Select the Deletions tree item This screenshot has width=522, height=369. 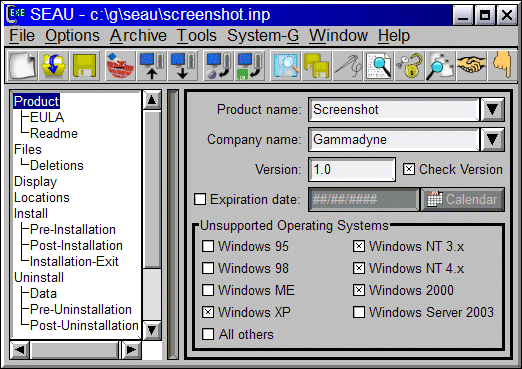coord(57,165)
